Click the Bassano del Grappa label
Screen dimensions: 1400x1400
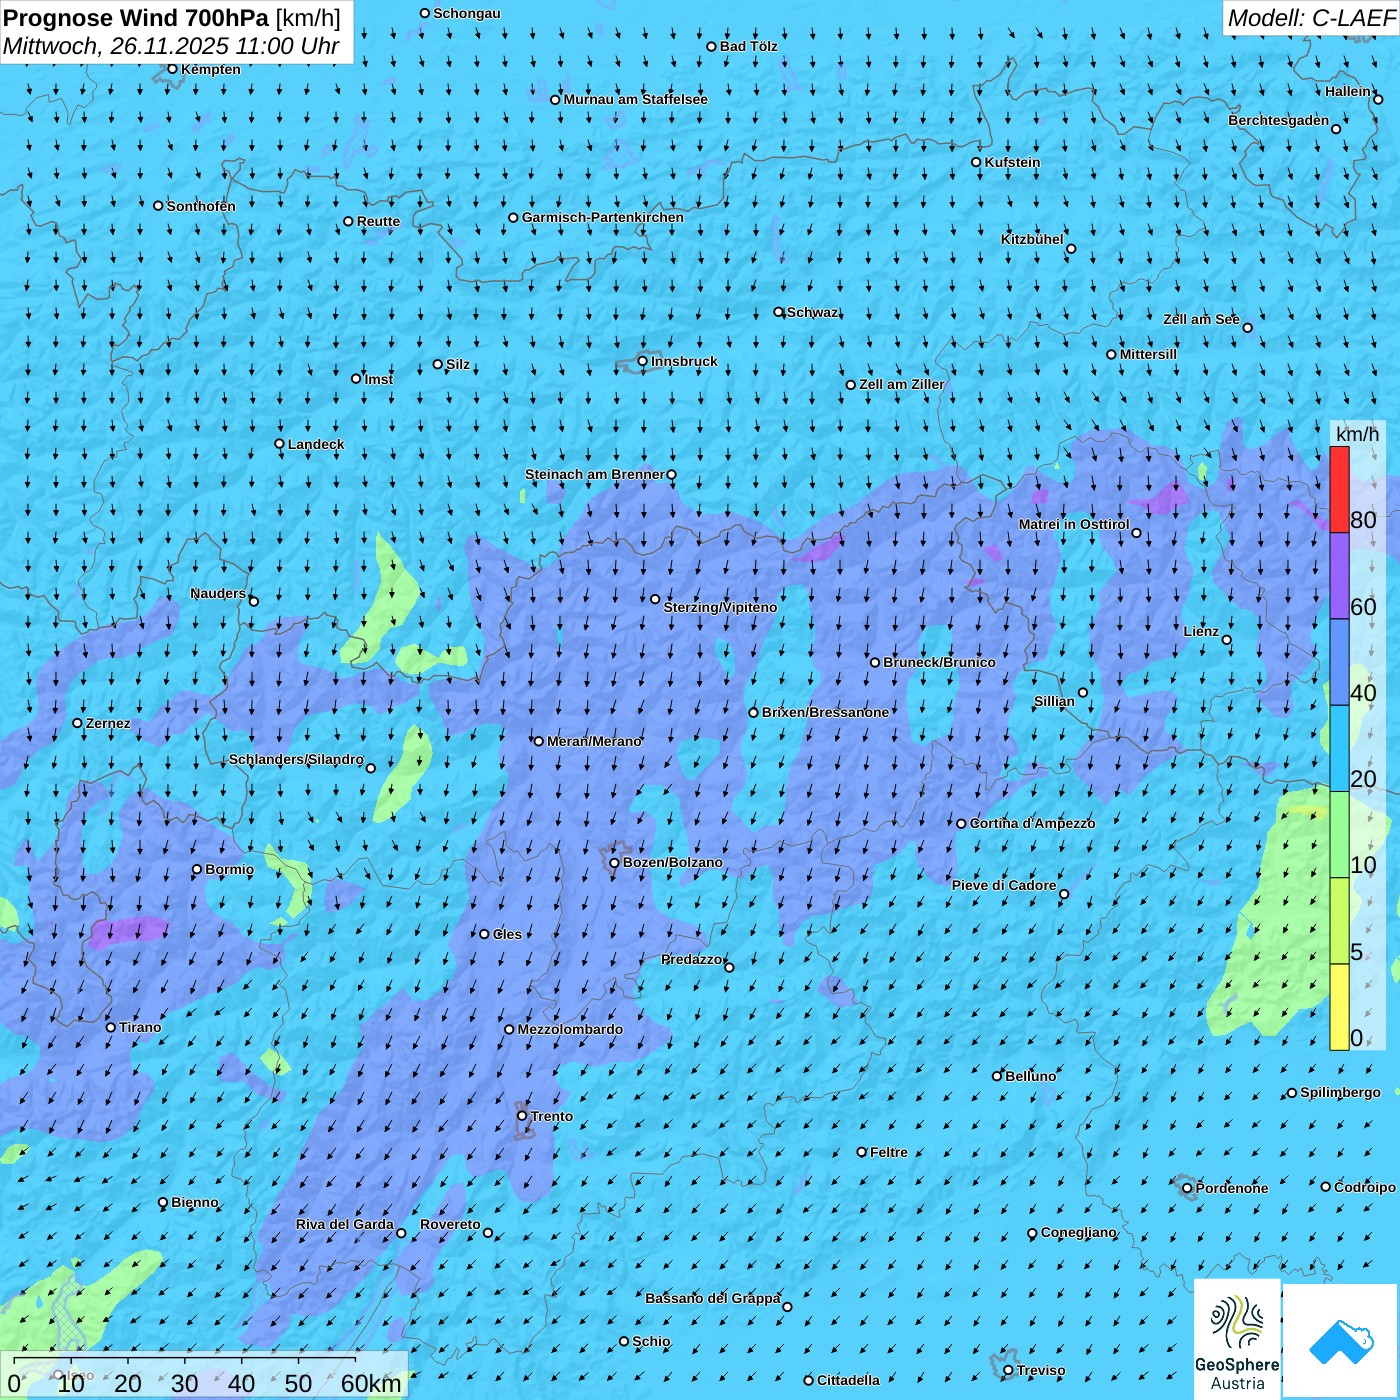[x=713, y=1298]
